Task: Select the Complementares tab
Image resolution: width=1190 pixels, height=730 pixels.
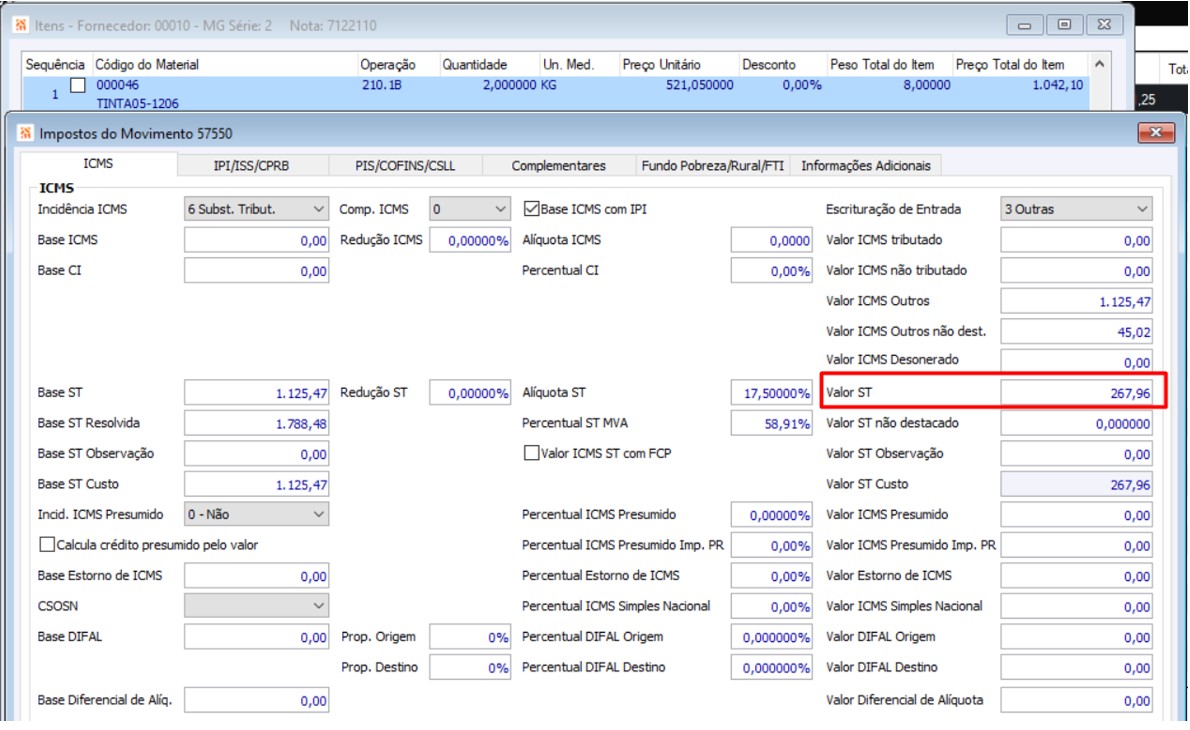Action: 559,165
